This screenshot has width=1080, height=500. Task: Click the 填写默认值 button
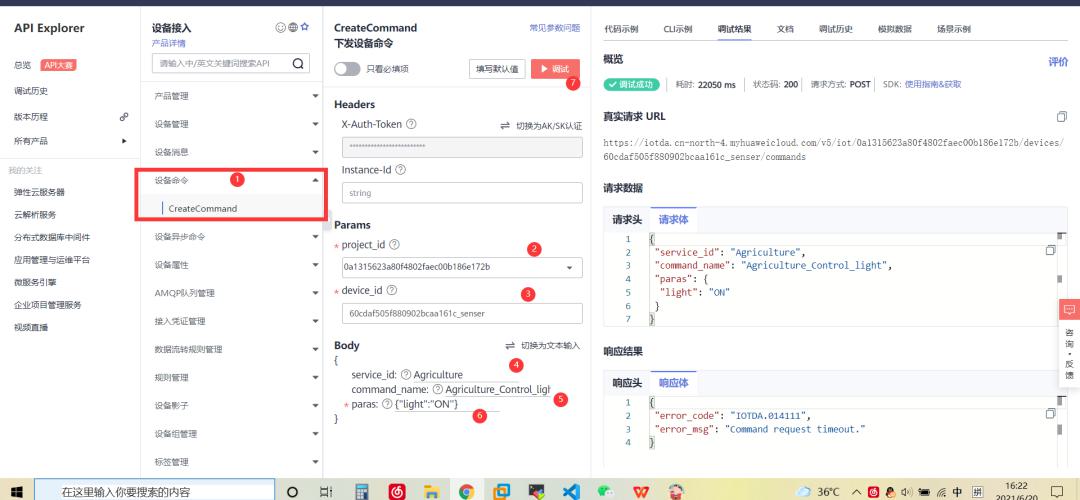[x=497, y=69]
